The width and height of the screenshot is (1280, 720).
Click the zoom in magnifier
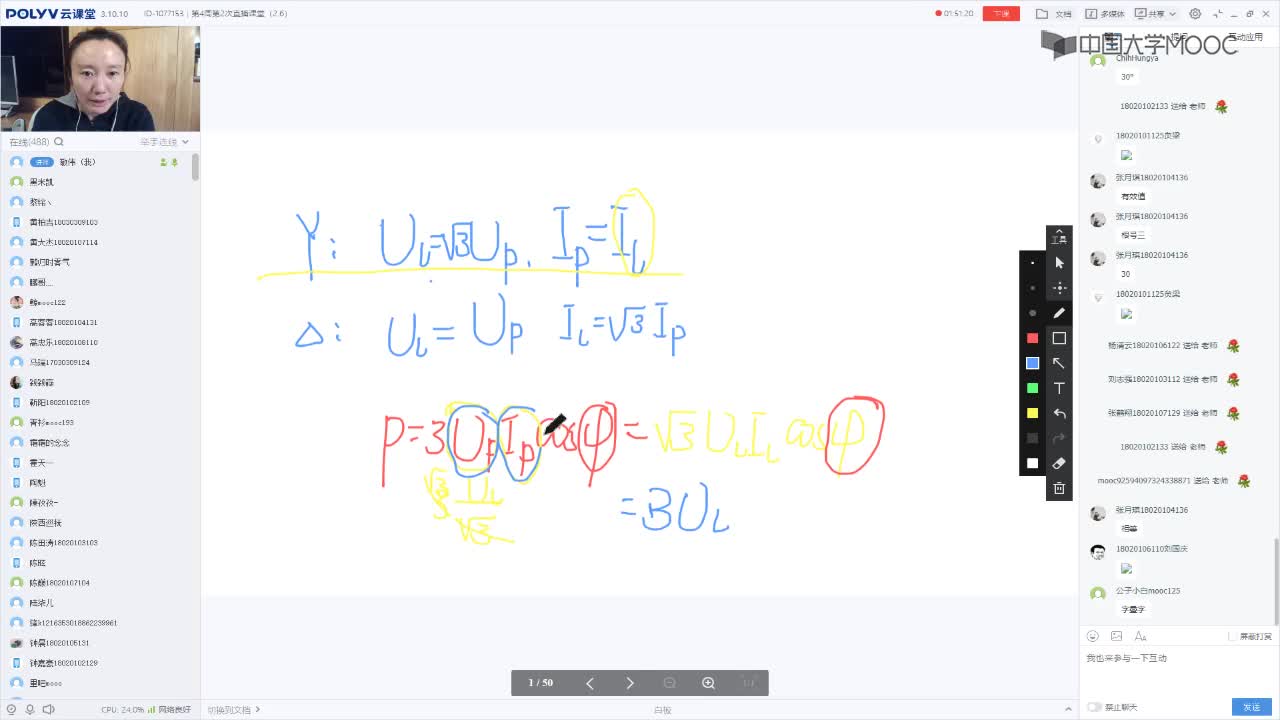point(708,683)
